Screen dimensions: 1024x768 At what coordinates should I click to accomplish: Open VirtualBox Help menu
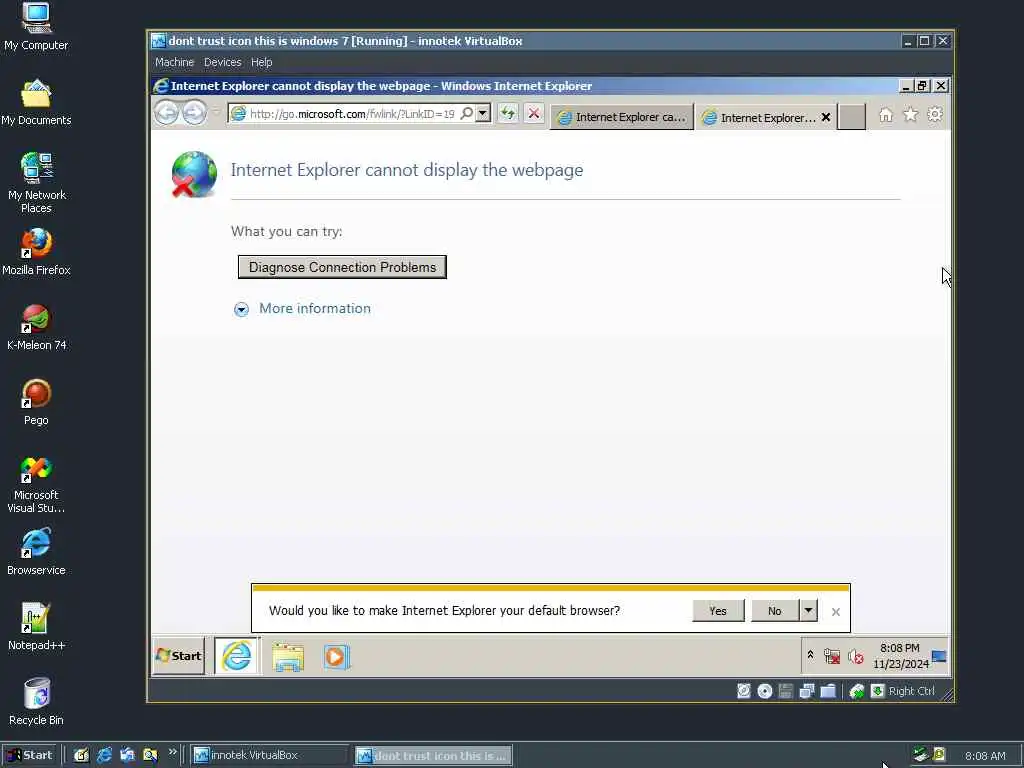(261, 62)
